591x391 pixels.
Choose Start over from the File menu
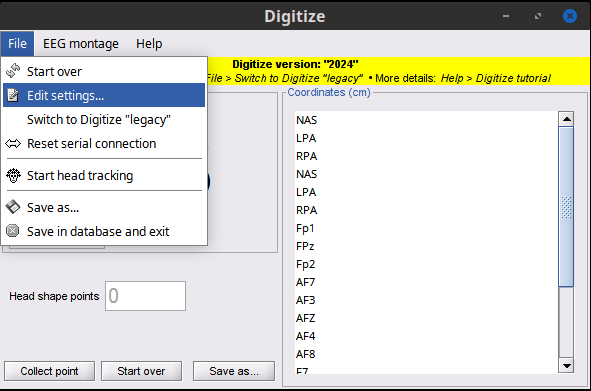[x=104, y=71]
